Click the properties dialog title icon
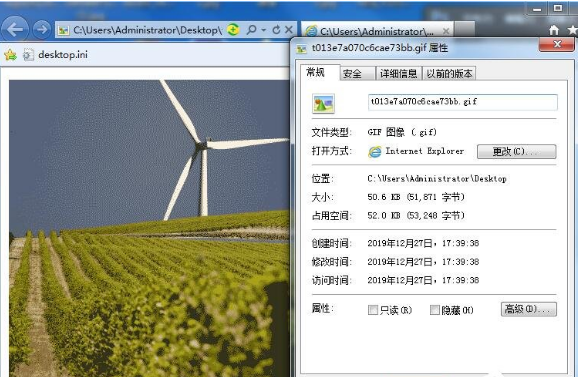The height and width of the screenshot is (377, 578). coord(302,49)
